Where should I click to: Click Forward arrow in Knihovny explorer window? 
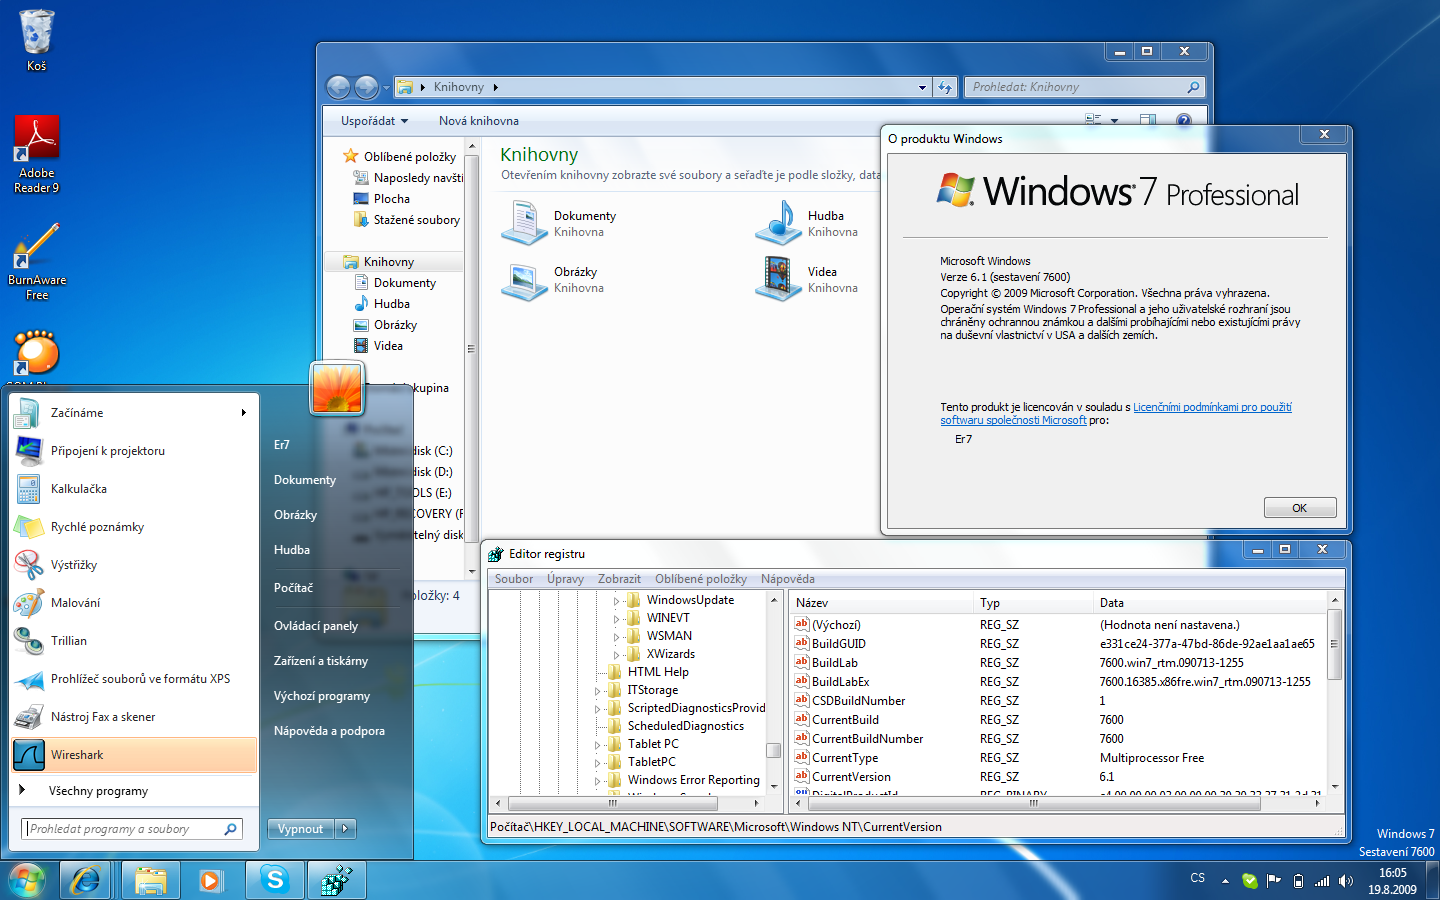point(367,88)
